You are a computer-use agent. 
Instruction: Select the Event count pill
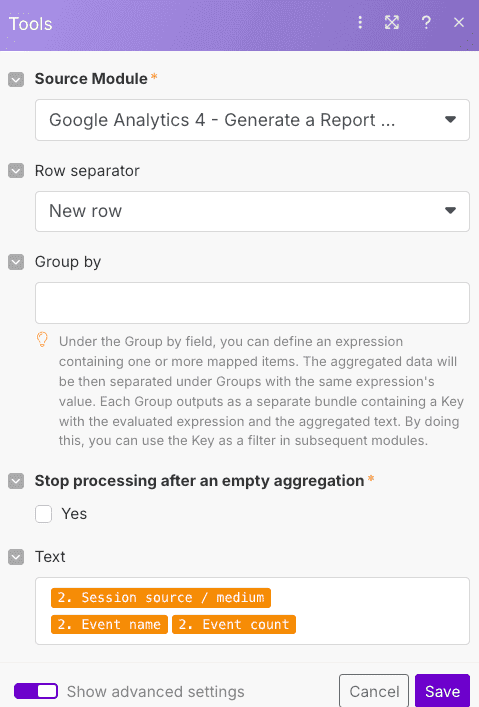coord(234,624)
